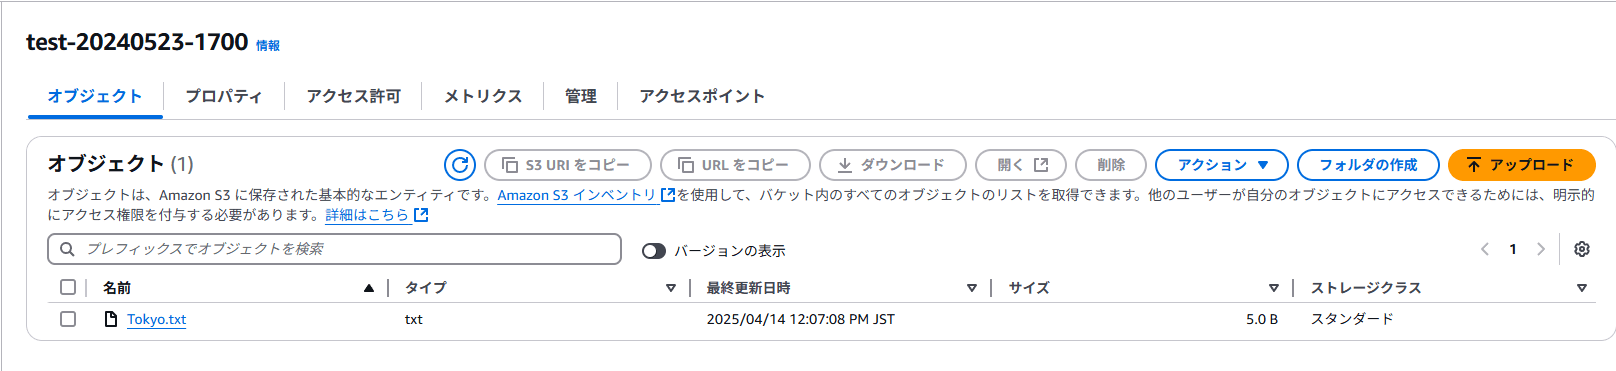Go to the next page arrow

pos(1541,249)
